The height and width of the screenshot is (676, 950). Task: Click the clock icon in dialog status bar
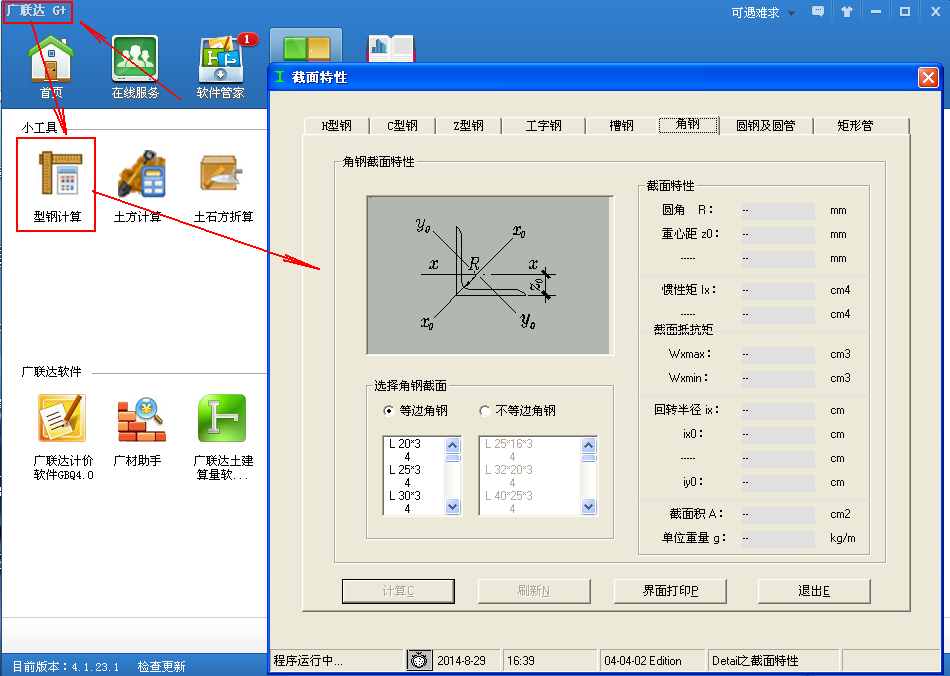click(419, 660)
